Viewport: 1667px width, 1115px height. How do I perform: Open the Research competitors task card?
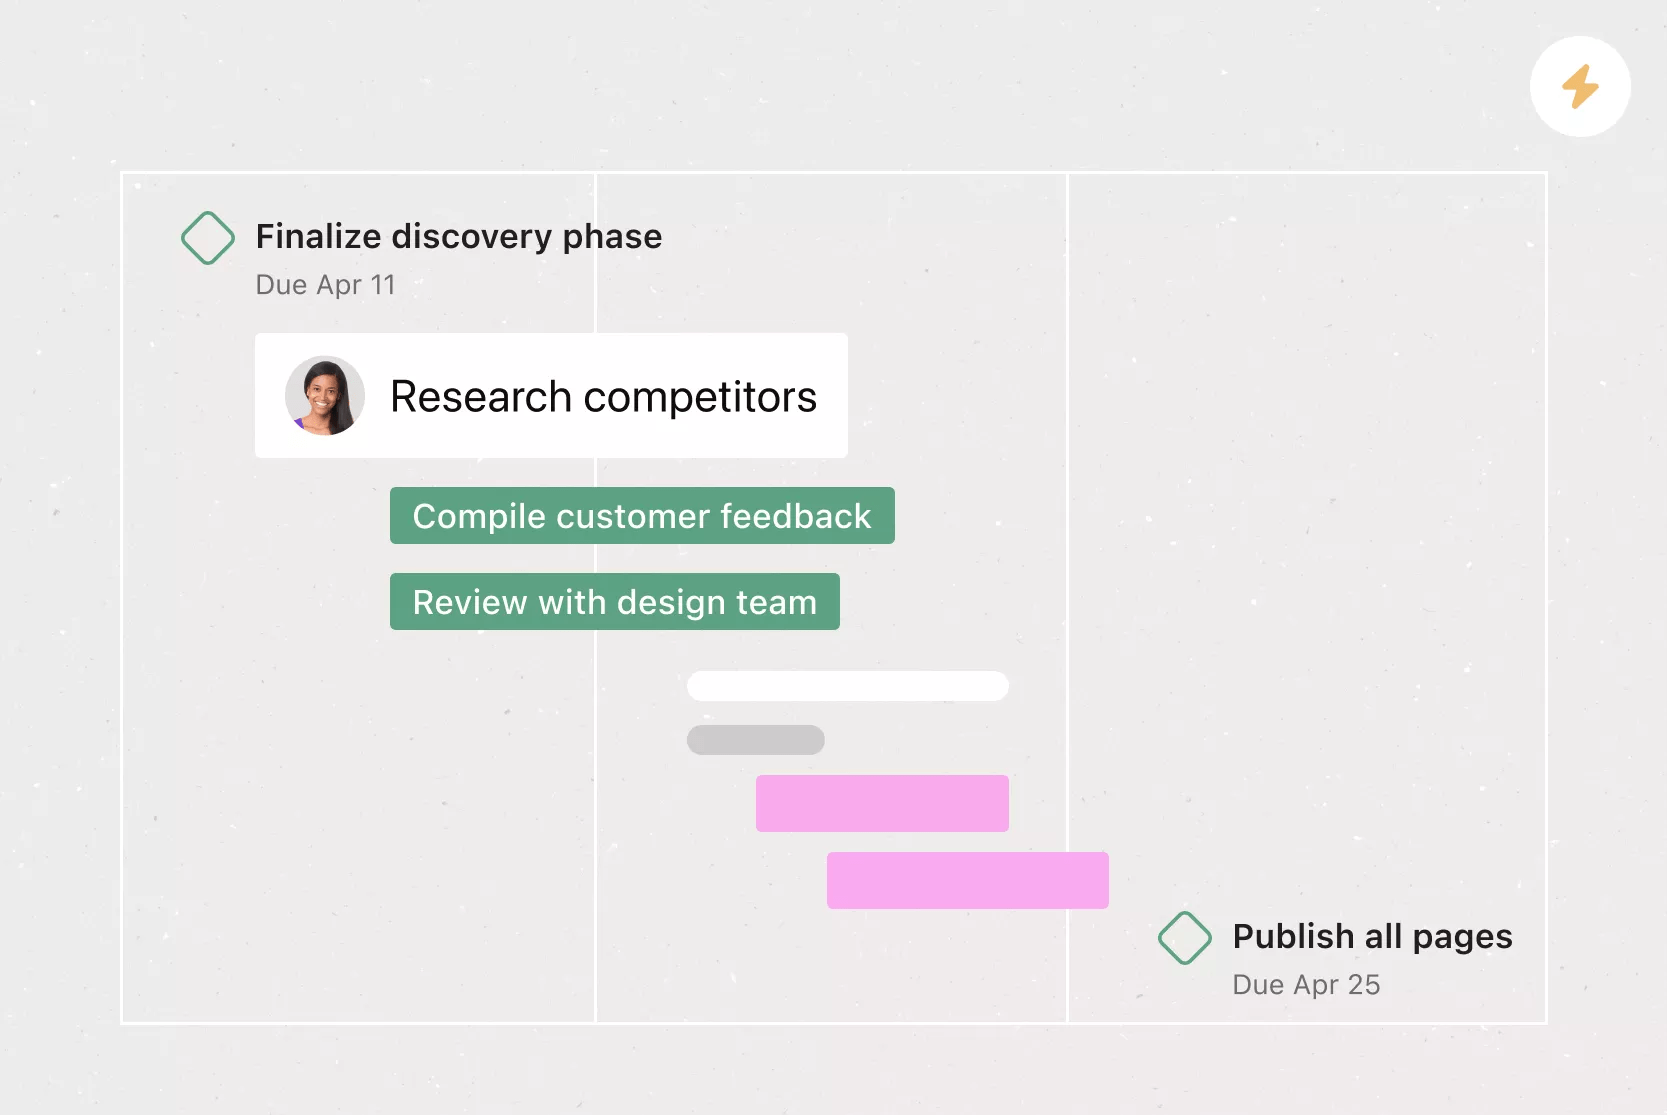[x=551, y=396]
